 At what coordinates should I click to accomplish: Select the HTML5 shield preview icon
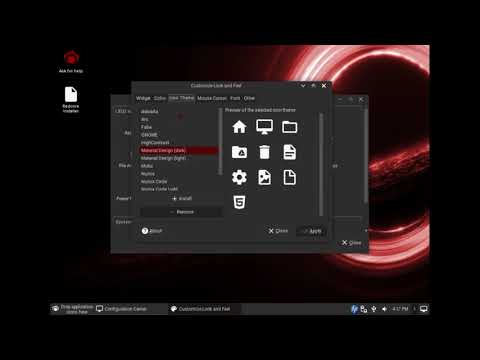239,202
